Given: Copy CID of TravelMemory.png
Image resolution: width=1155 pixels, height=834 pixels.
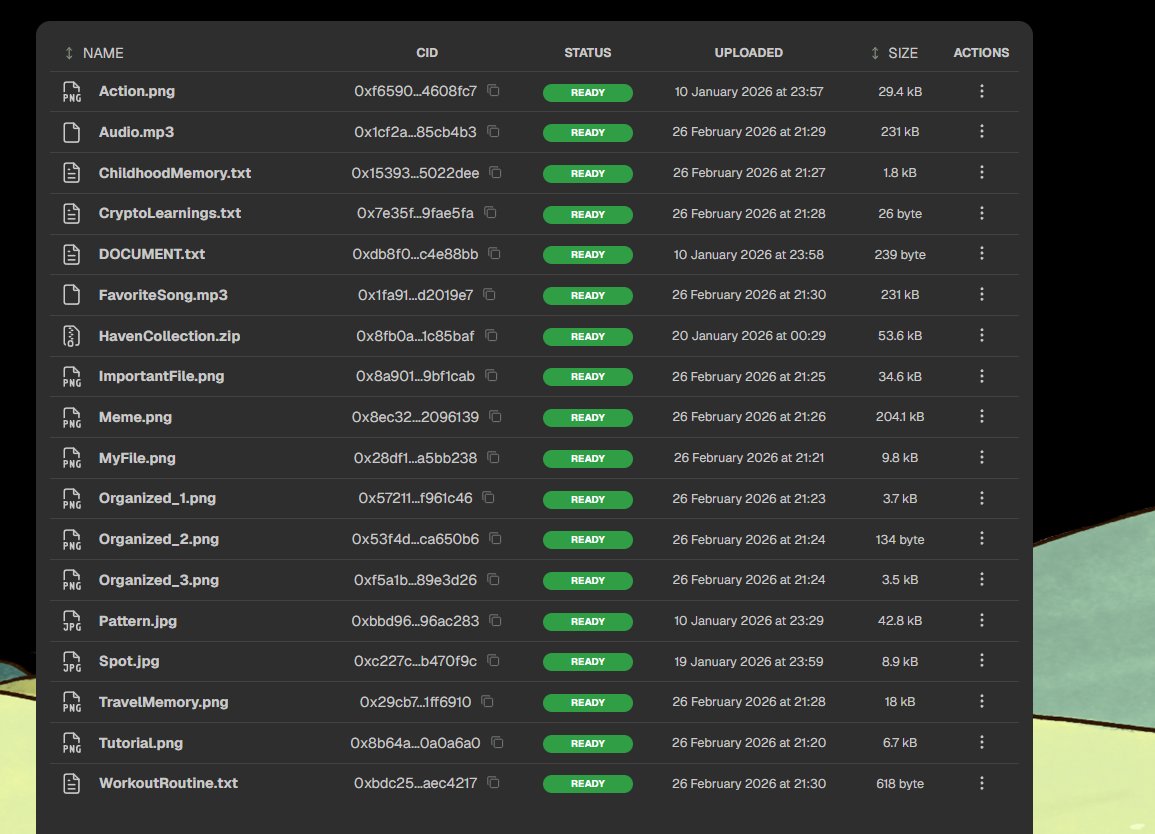Looking at the screenshot, I should click(x=488, y=701).
